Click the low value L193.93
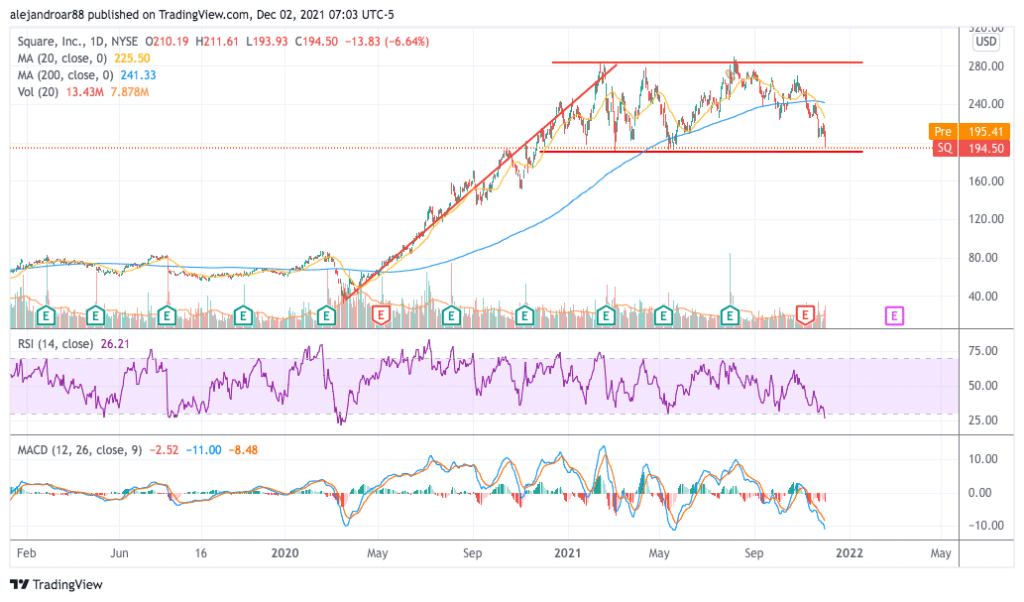This screenshot has width=1024, height=602. tap(267, 41)
